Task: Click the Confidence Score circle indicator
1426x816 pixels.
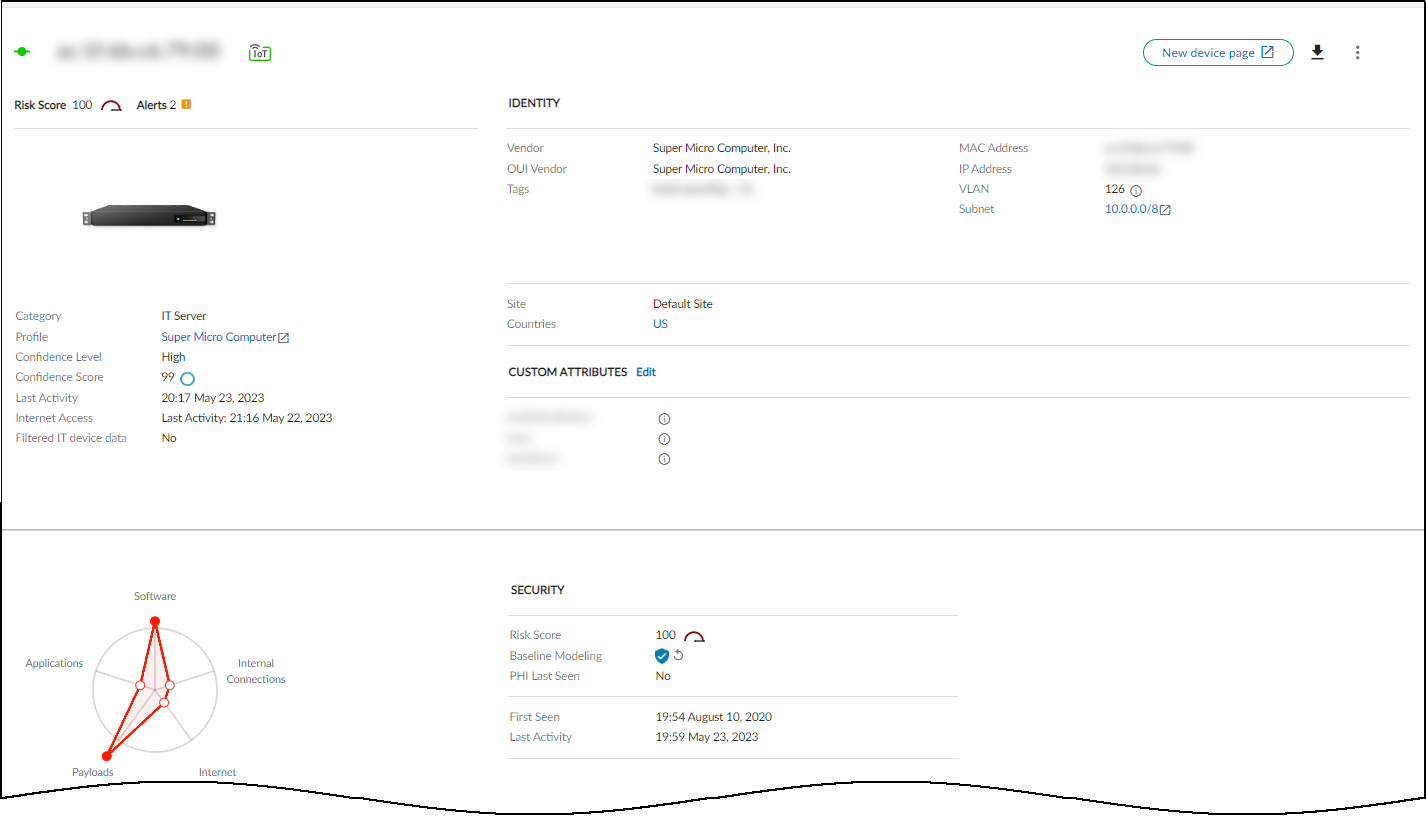Action: (x=187, y=378)
